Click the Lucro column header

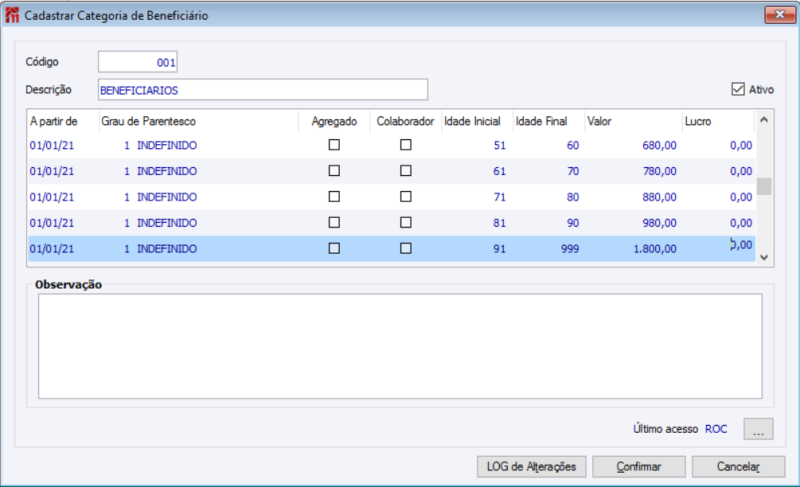[718, 121]
